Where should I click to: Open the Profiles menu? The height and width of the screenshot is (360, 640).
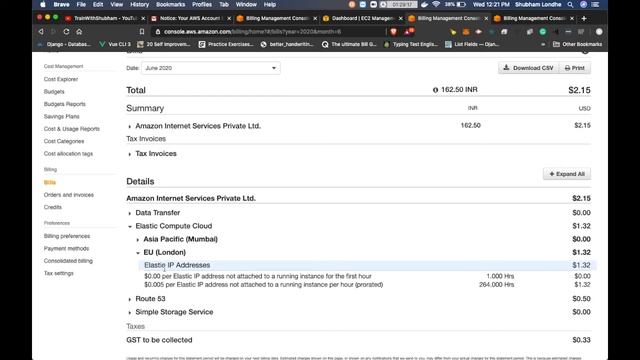(x=202, y=4)
